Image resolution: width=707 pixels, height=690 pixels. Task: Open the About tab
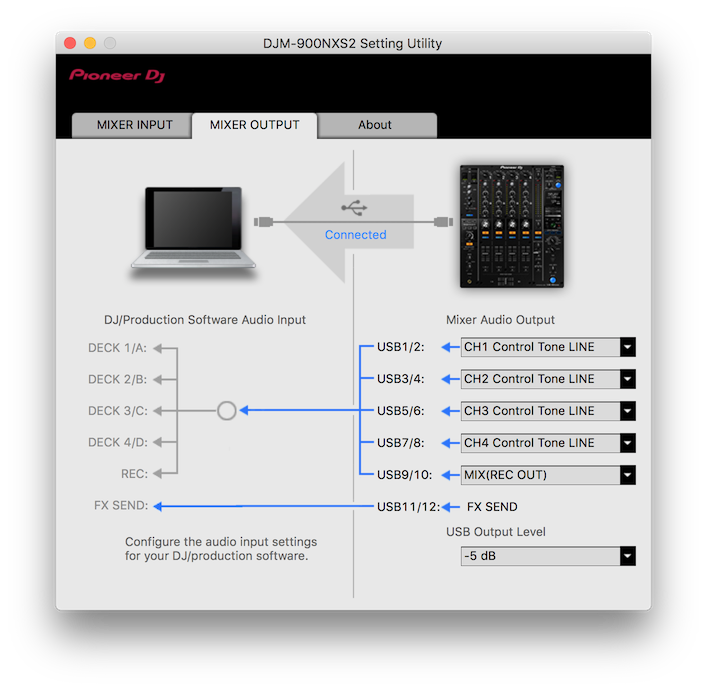point(377,125)
